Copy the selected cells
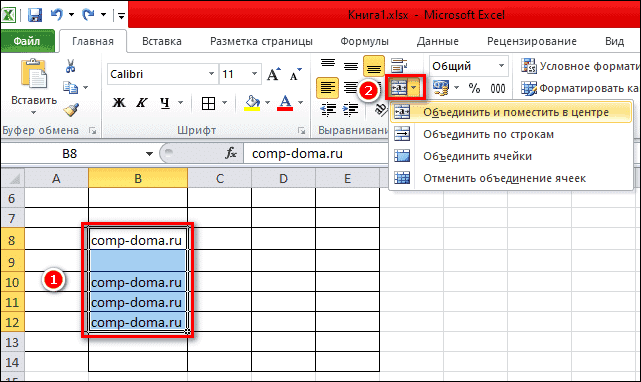This screenshot has height=382, width=641. click(70, 87)
